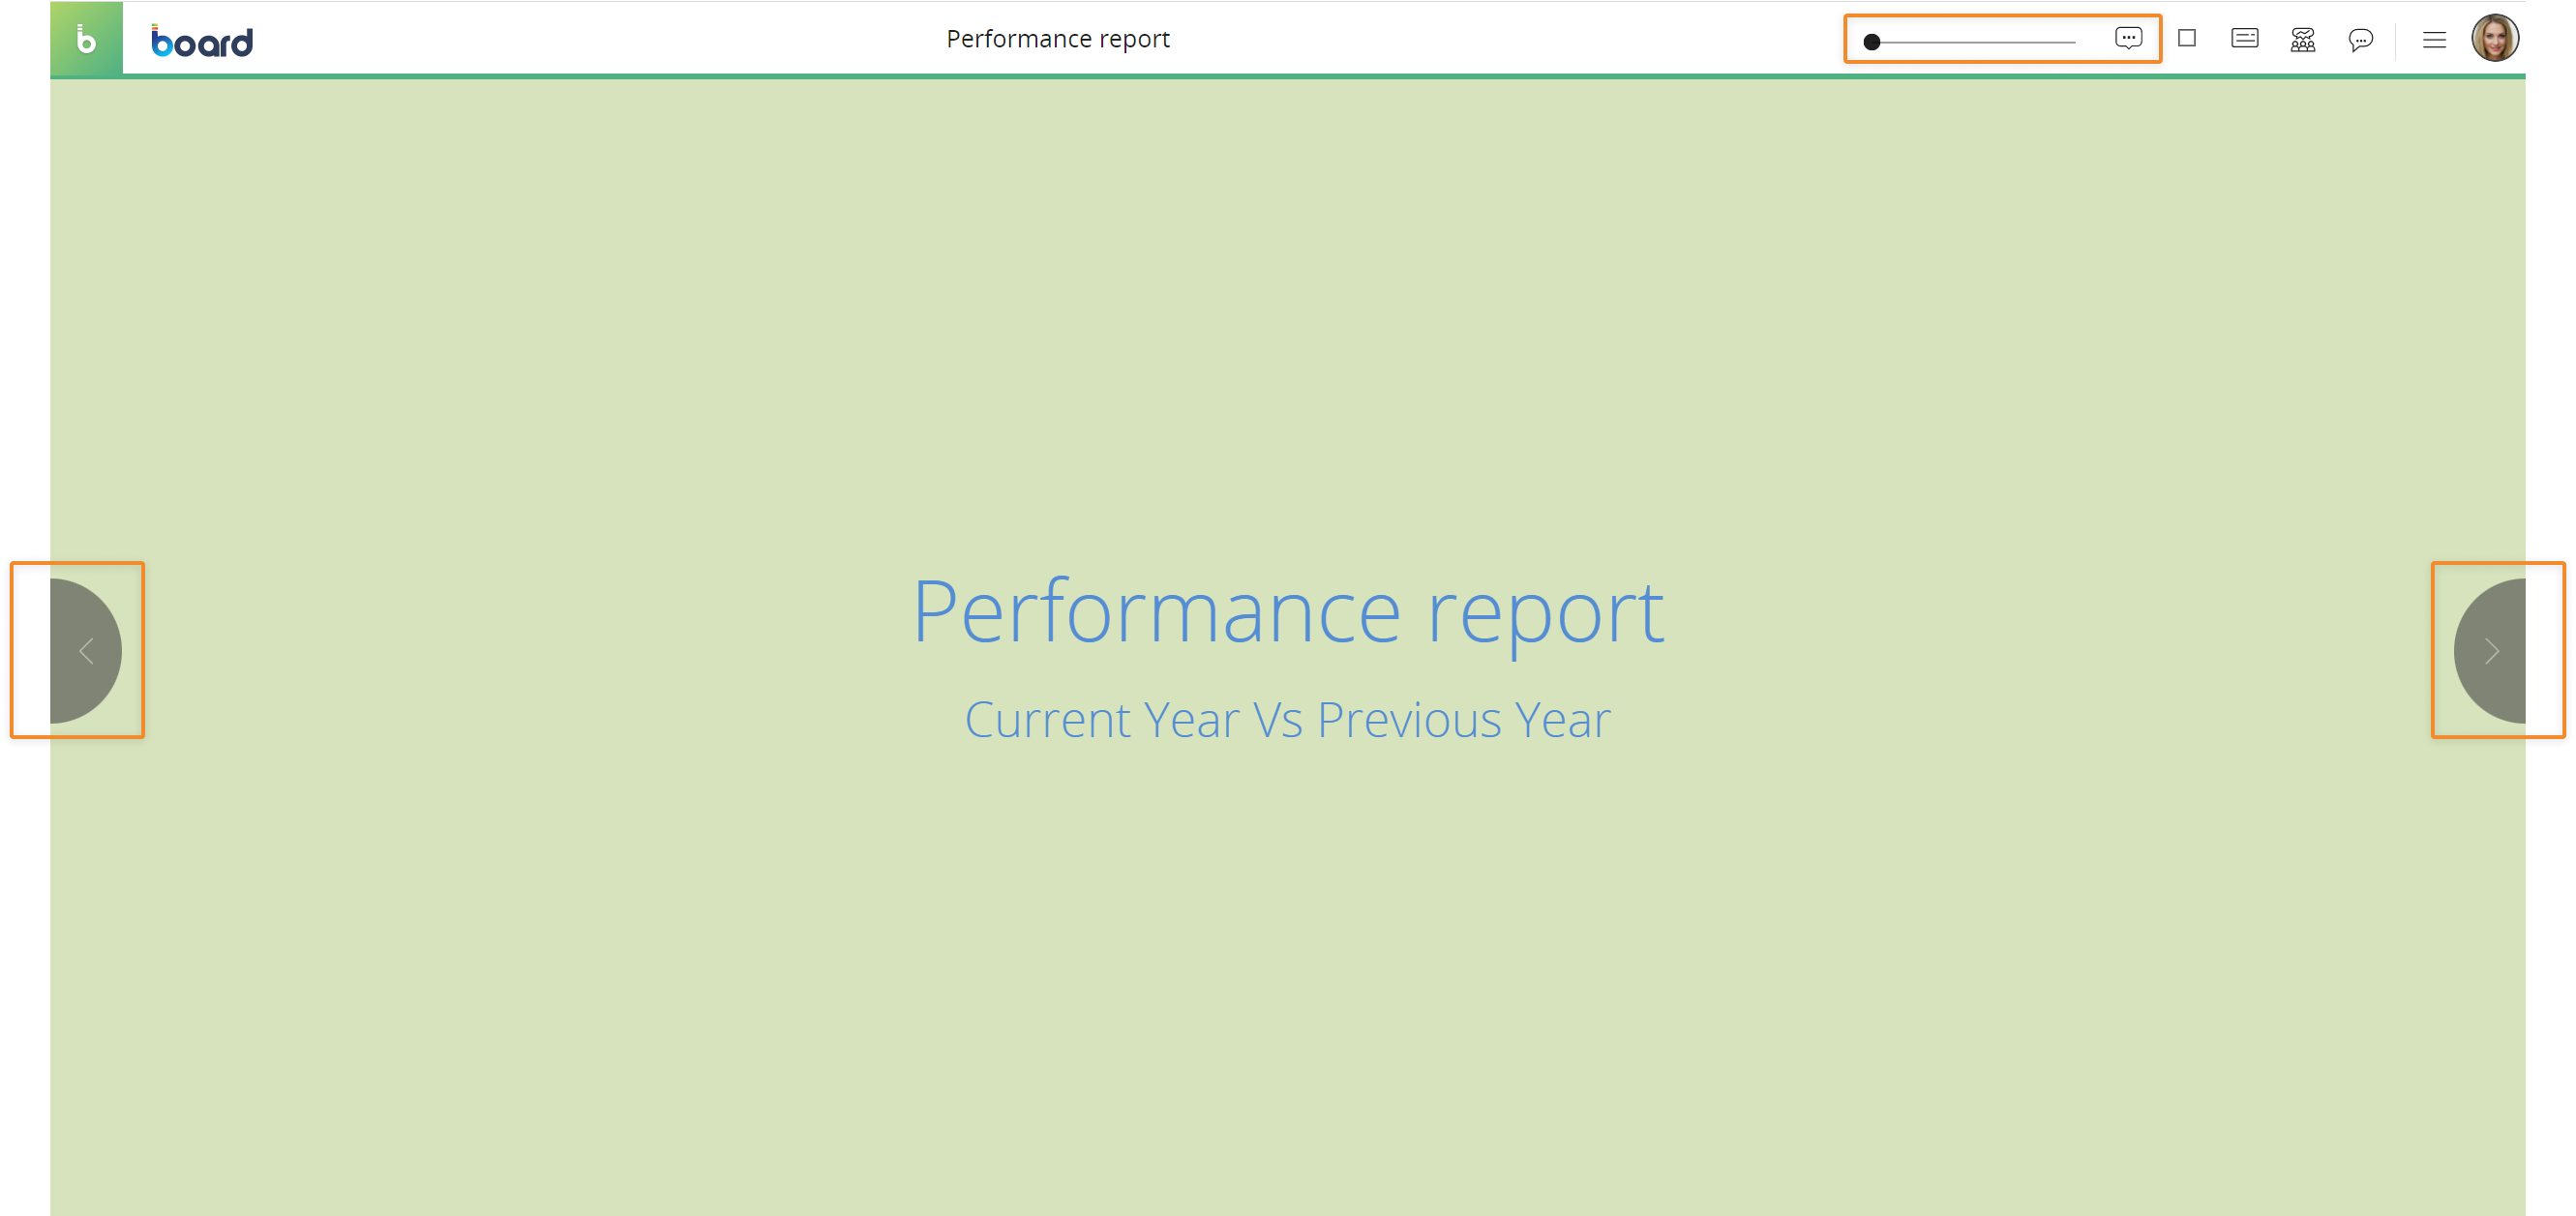This screenshot has width=2576, height=1216.
Task: Click the user profile avatar
Action: pos(2494,39)
